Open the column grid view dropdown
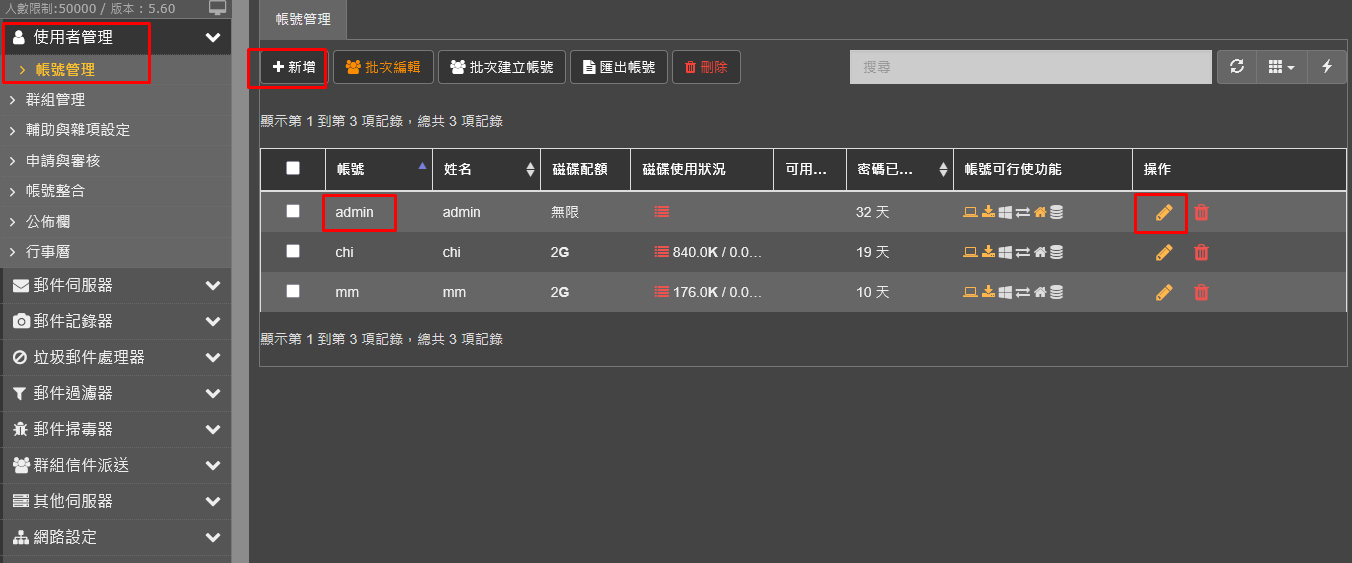The height and width of the screenshot is (563, 1352). (1281, 67)
